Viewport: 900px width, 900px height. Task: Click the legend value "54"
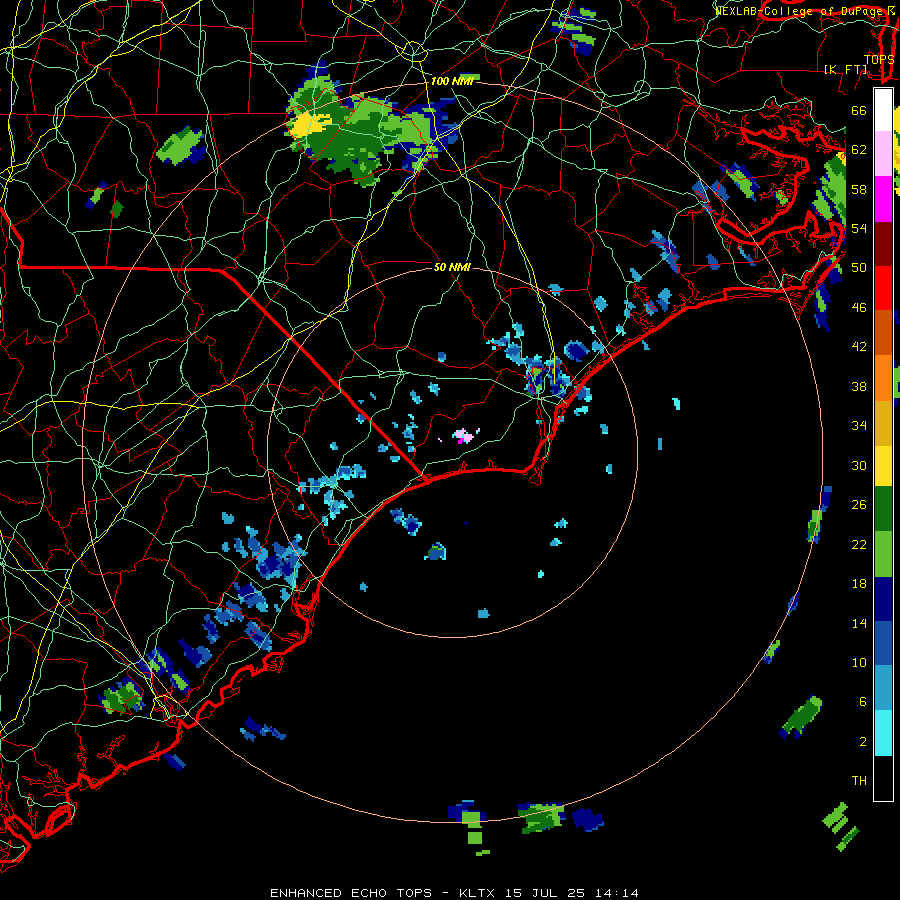[859, 228]
